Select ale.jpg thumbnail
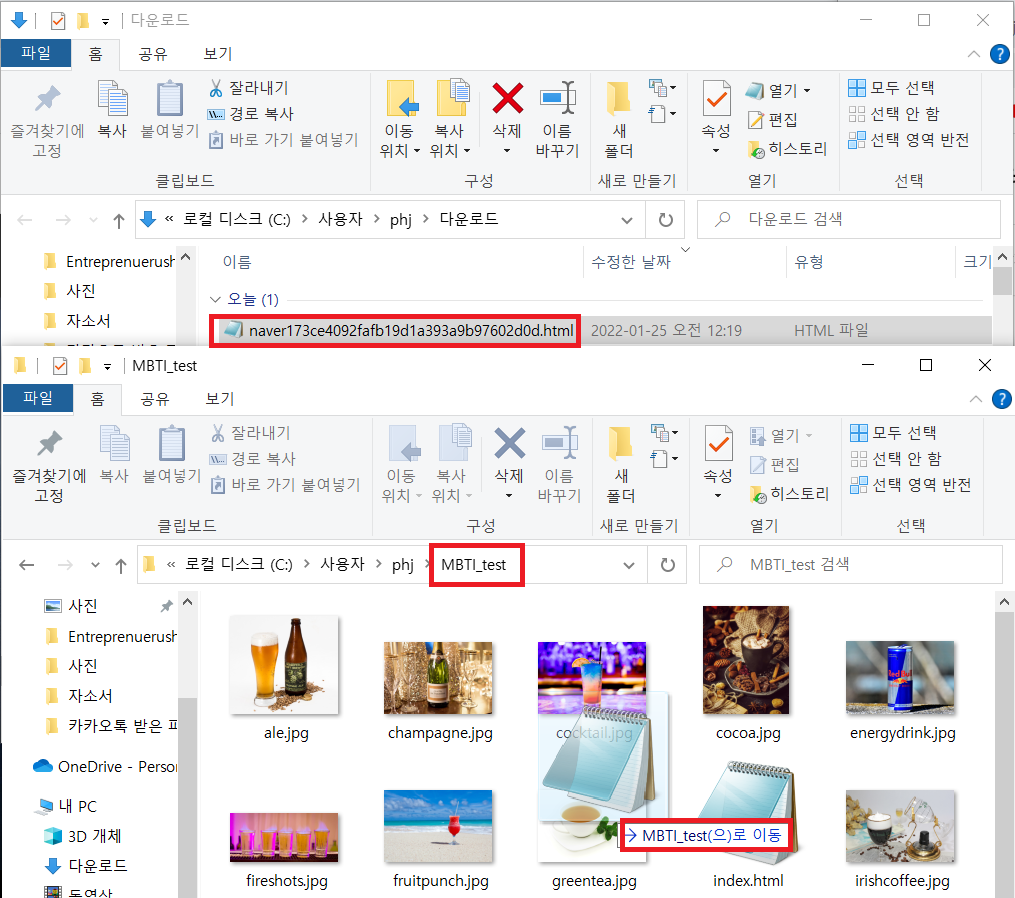This screenshot has height=898, width=1015. (284, 666)
